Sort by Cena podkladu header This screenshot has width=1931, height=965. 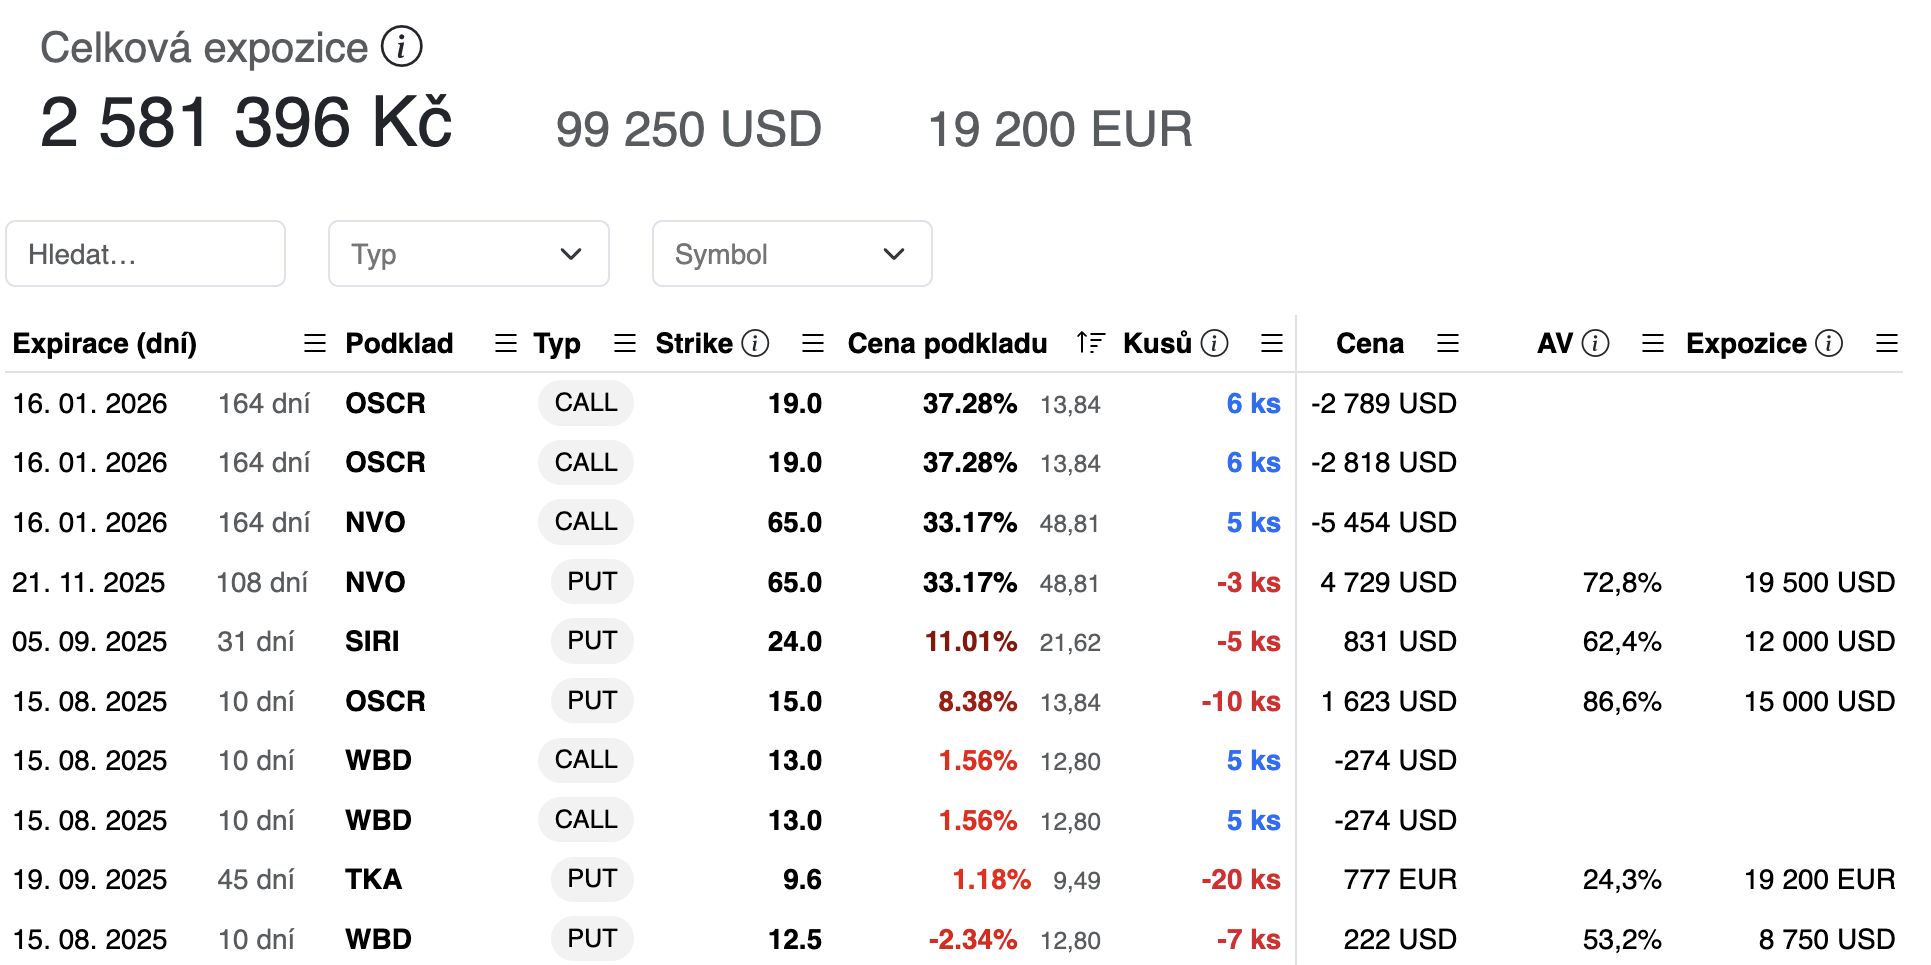(x=947, y=344)
